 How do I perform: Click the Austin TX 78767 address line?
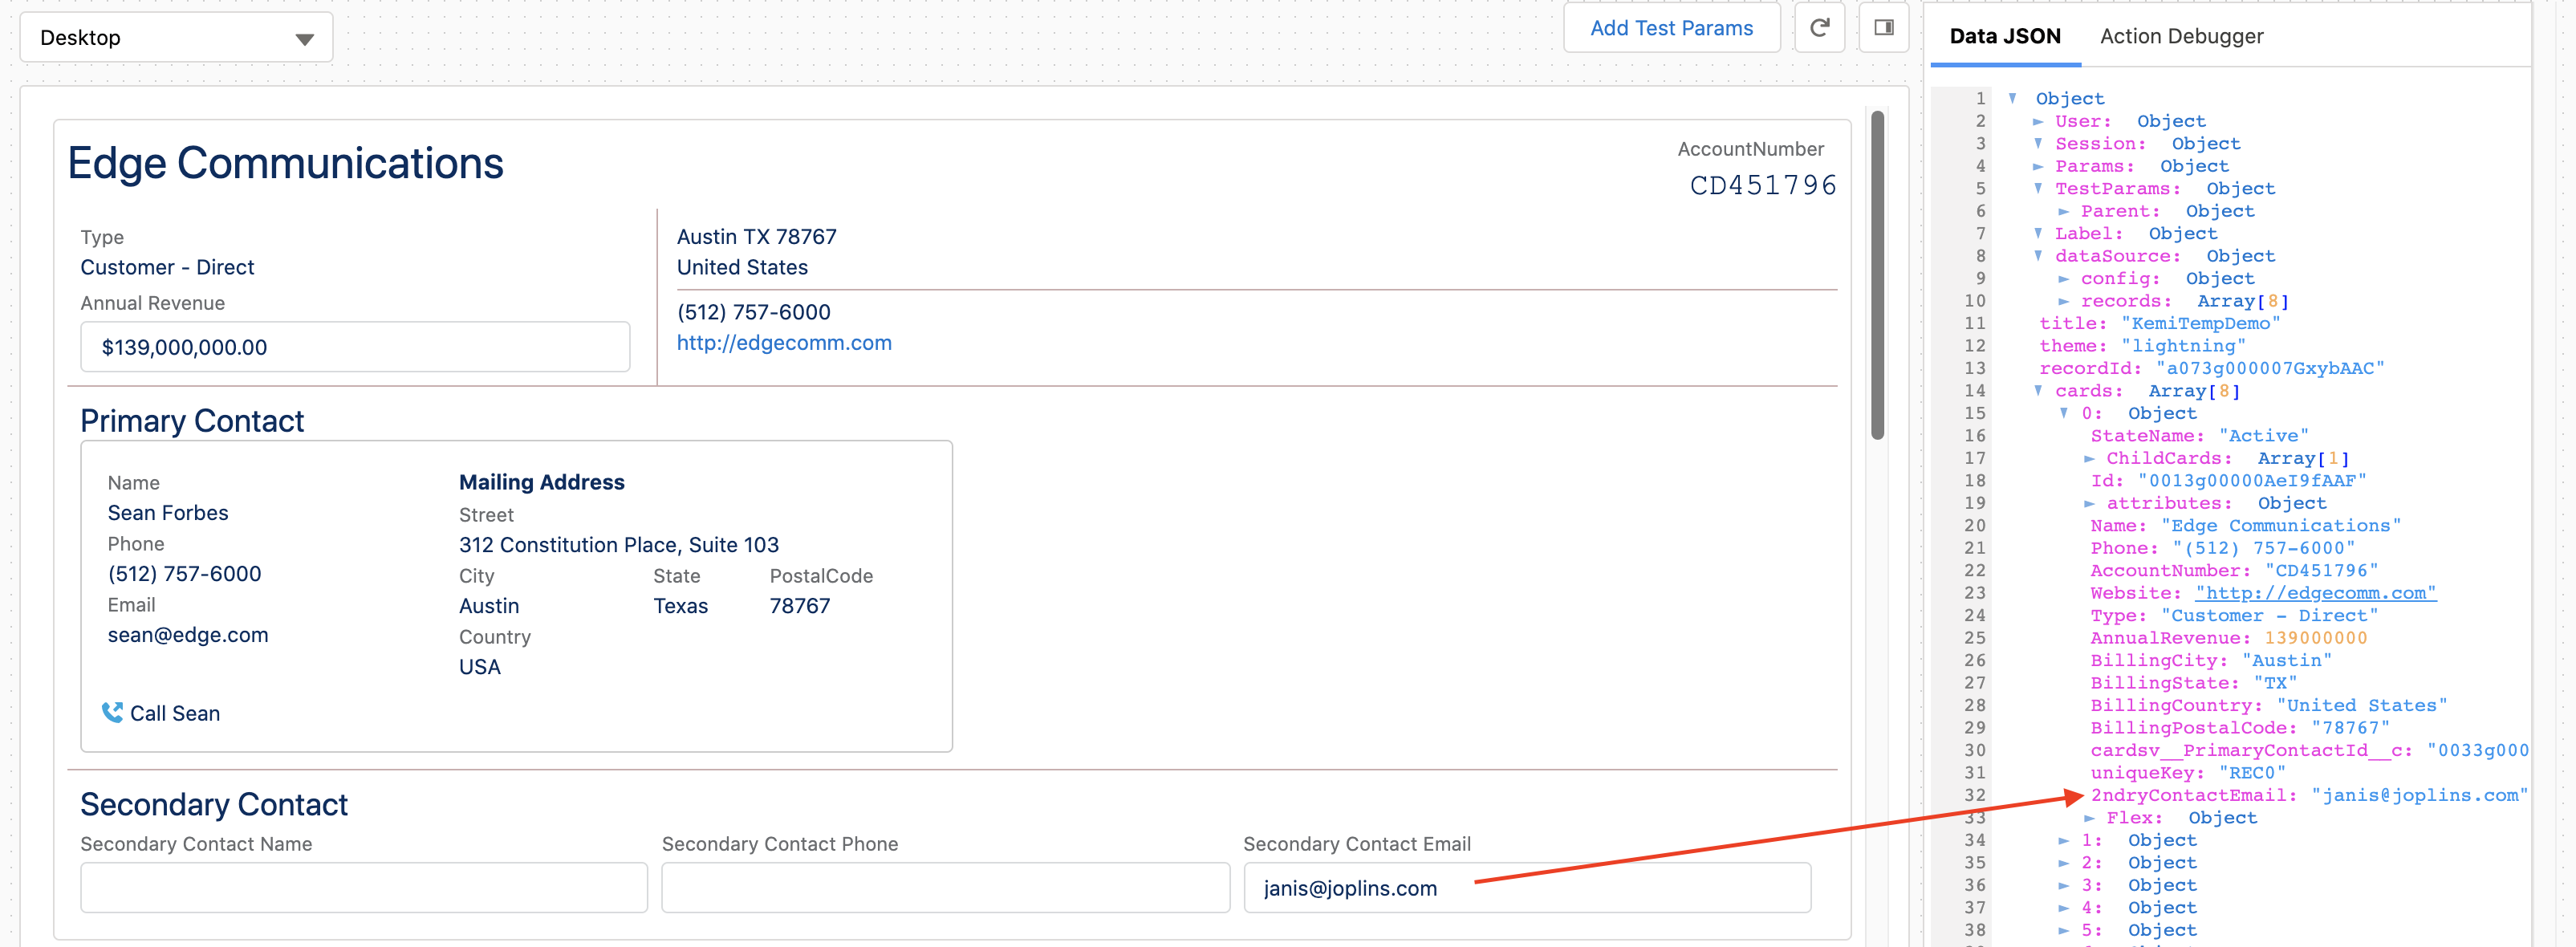pyautogui.click(x=757, y=237)
